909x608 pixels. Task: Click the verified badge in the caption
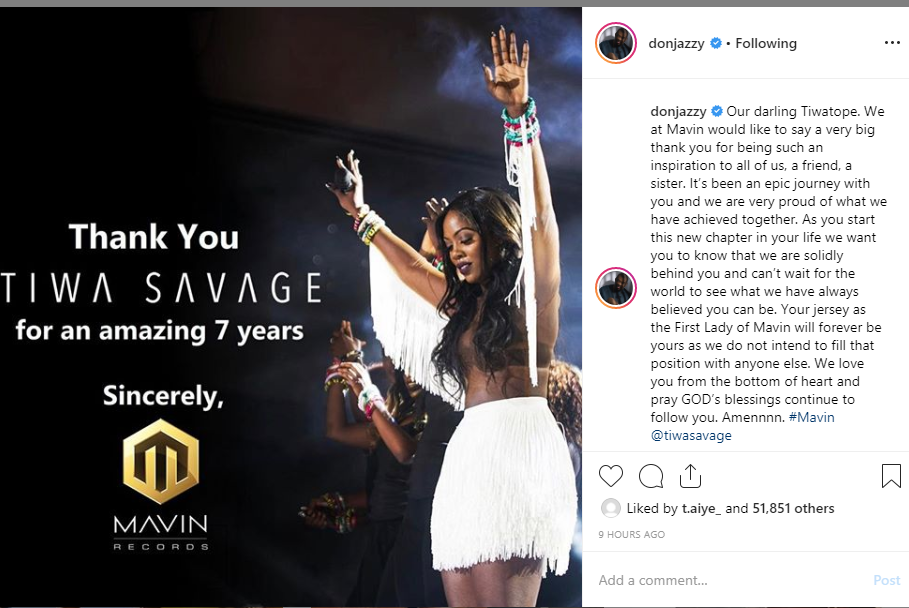click(x=717, y=111)
